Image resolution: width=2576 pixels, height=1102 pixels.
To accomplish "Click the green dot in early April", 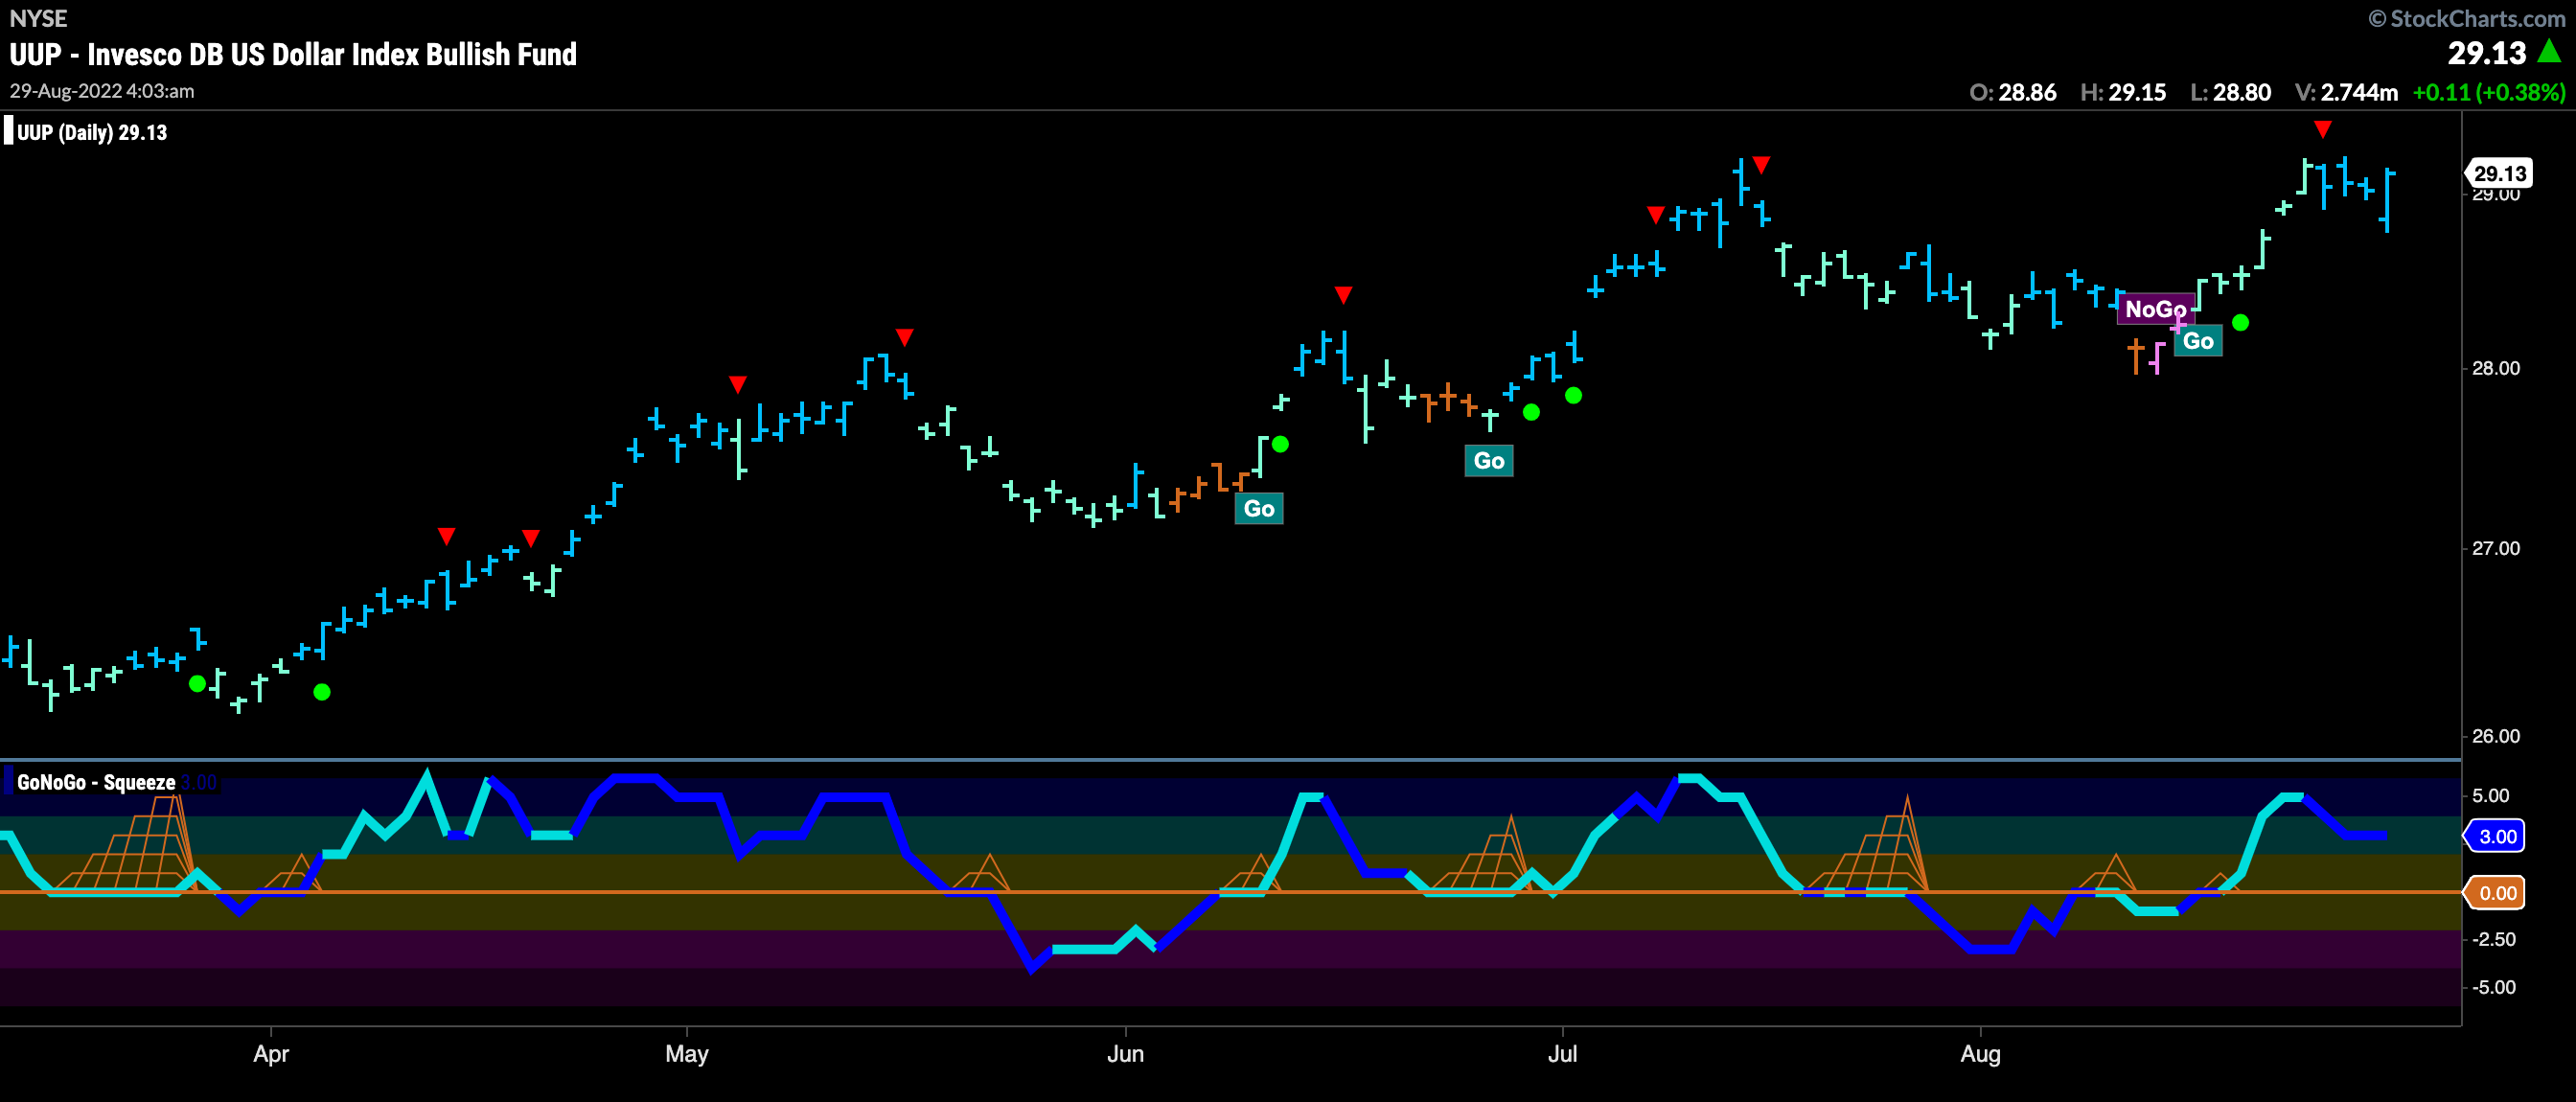I will (321, 692).
